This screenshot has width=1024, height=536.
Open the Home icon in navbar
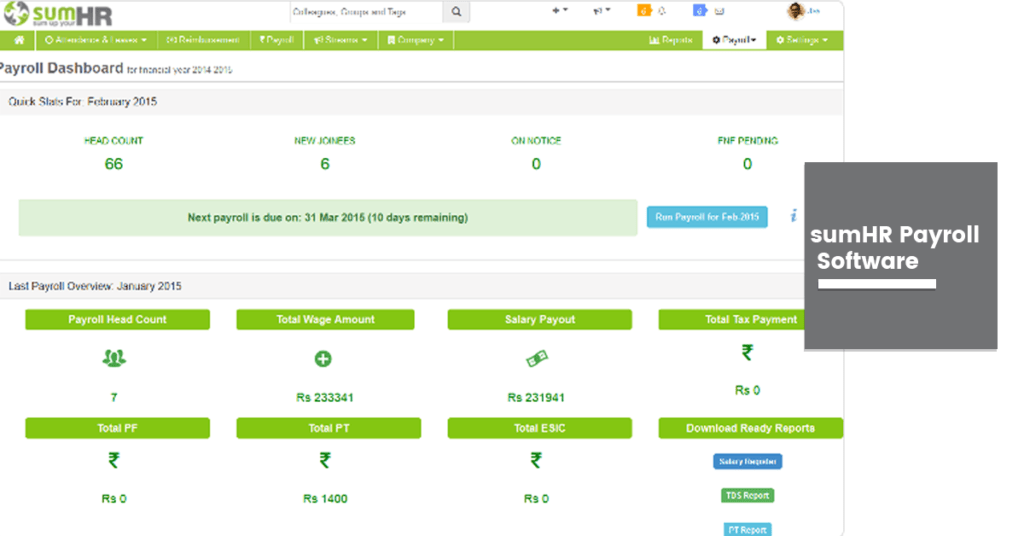[19, 40]
